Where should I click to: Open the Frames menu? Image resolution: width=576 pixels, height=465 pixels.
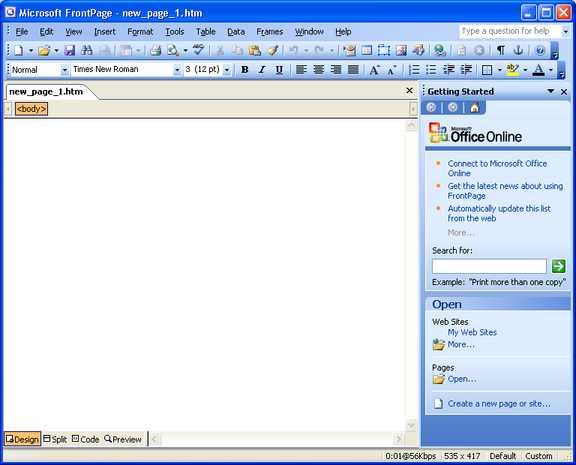tap(270, 32)
